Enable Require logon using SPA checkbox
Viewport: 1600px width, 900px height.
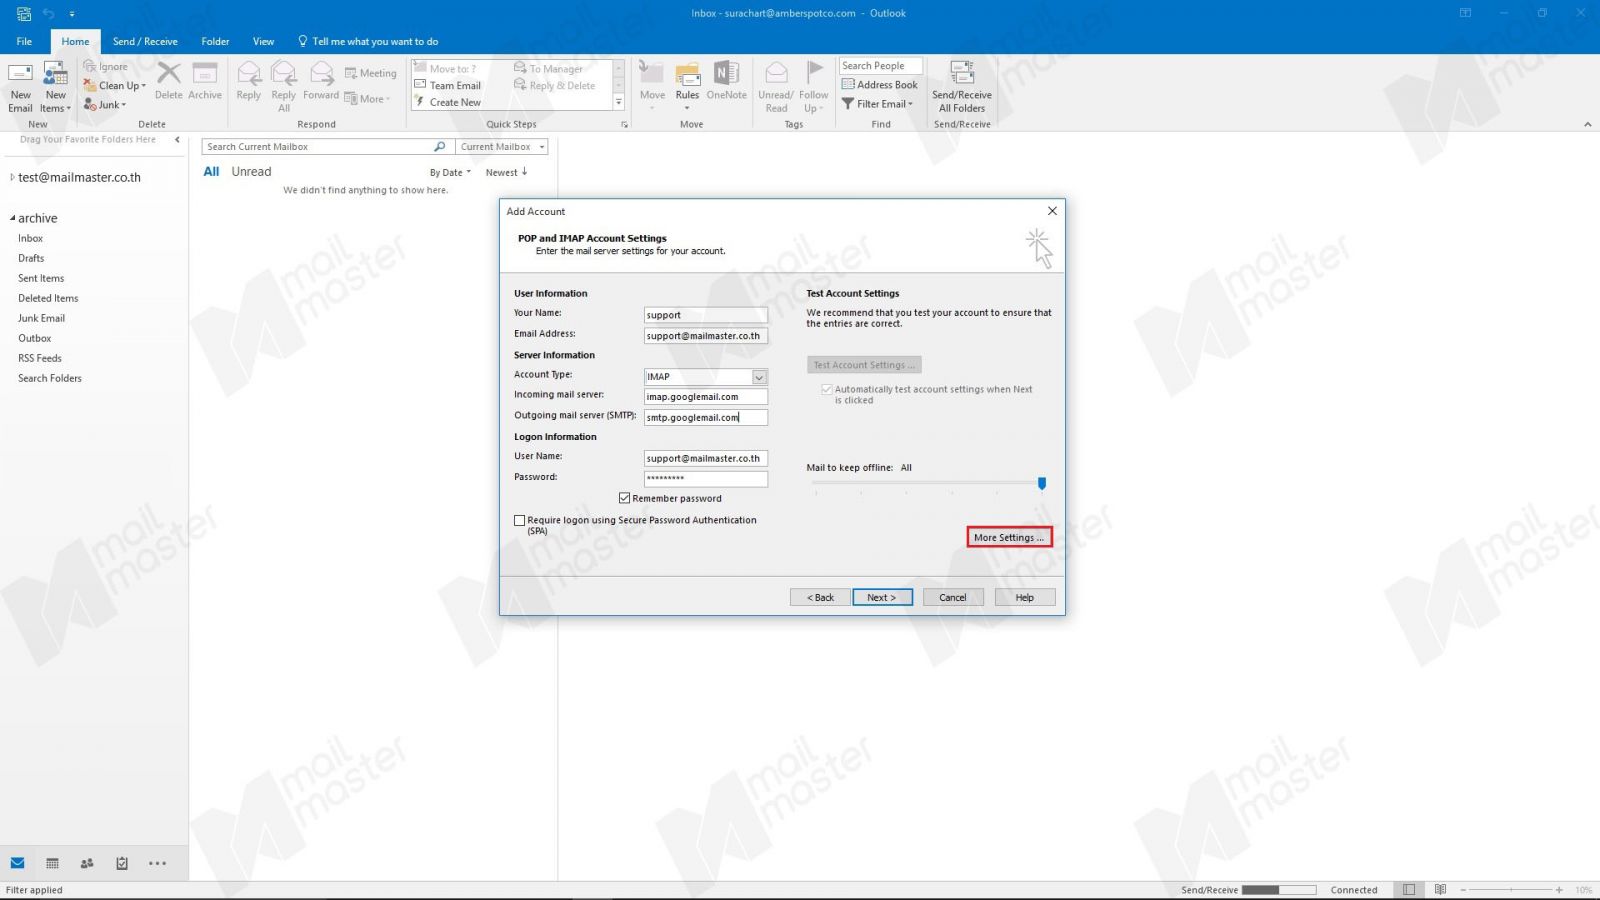pos(519,520)
